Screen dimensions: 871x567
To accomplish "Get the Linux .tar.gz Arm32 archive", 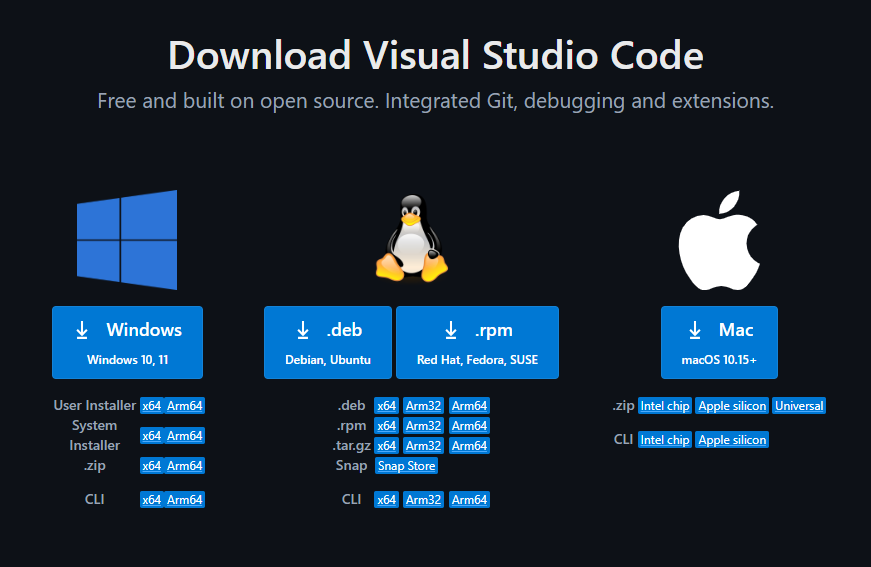I will click(423, 446).
